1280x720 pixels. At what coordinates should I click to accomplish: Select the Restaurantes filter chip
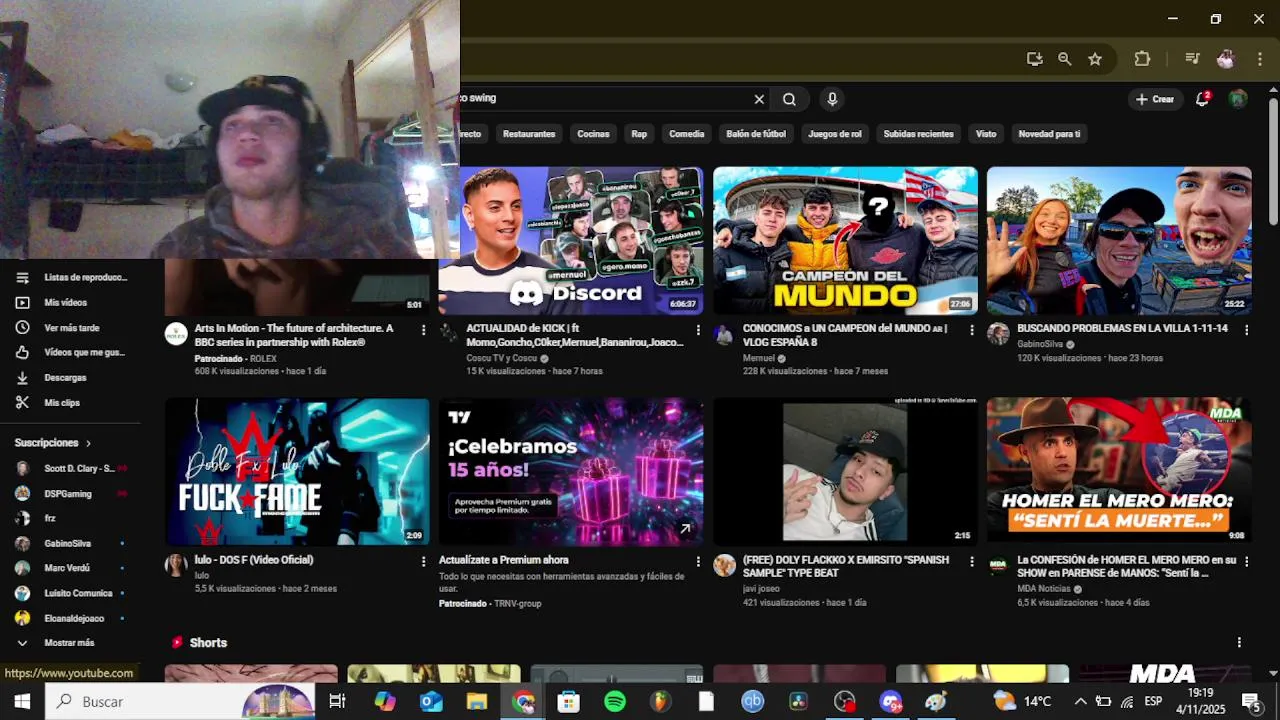click(529, 134)
